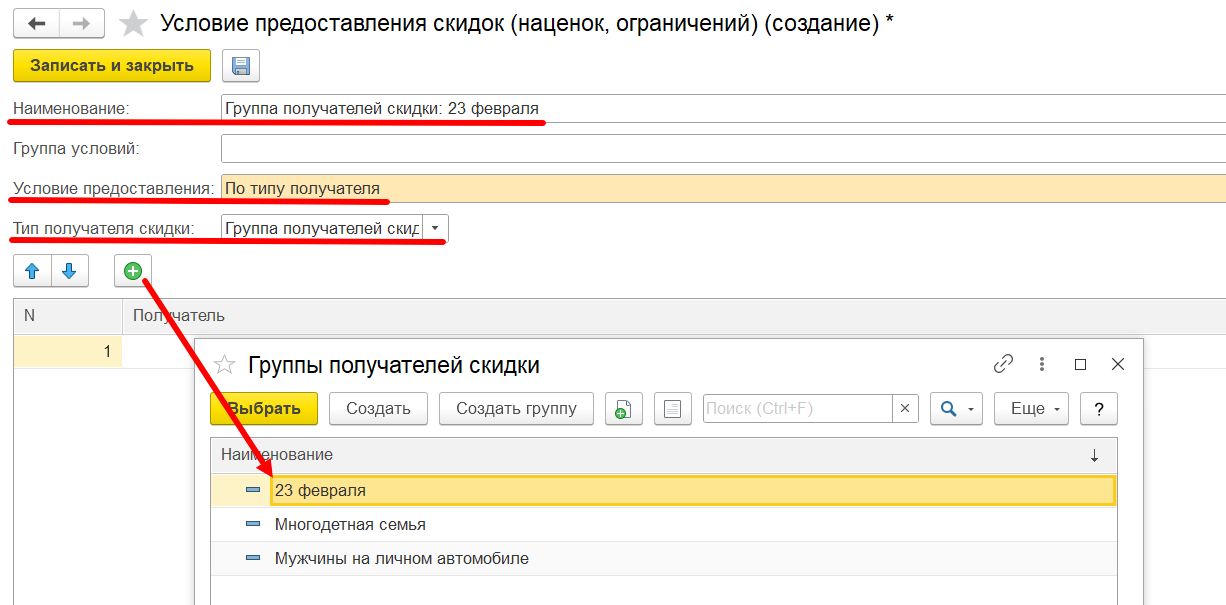Screen dimensions: 1226x605
Task: Click into the Поиск search field
Action: [x=797, y=408]
